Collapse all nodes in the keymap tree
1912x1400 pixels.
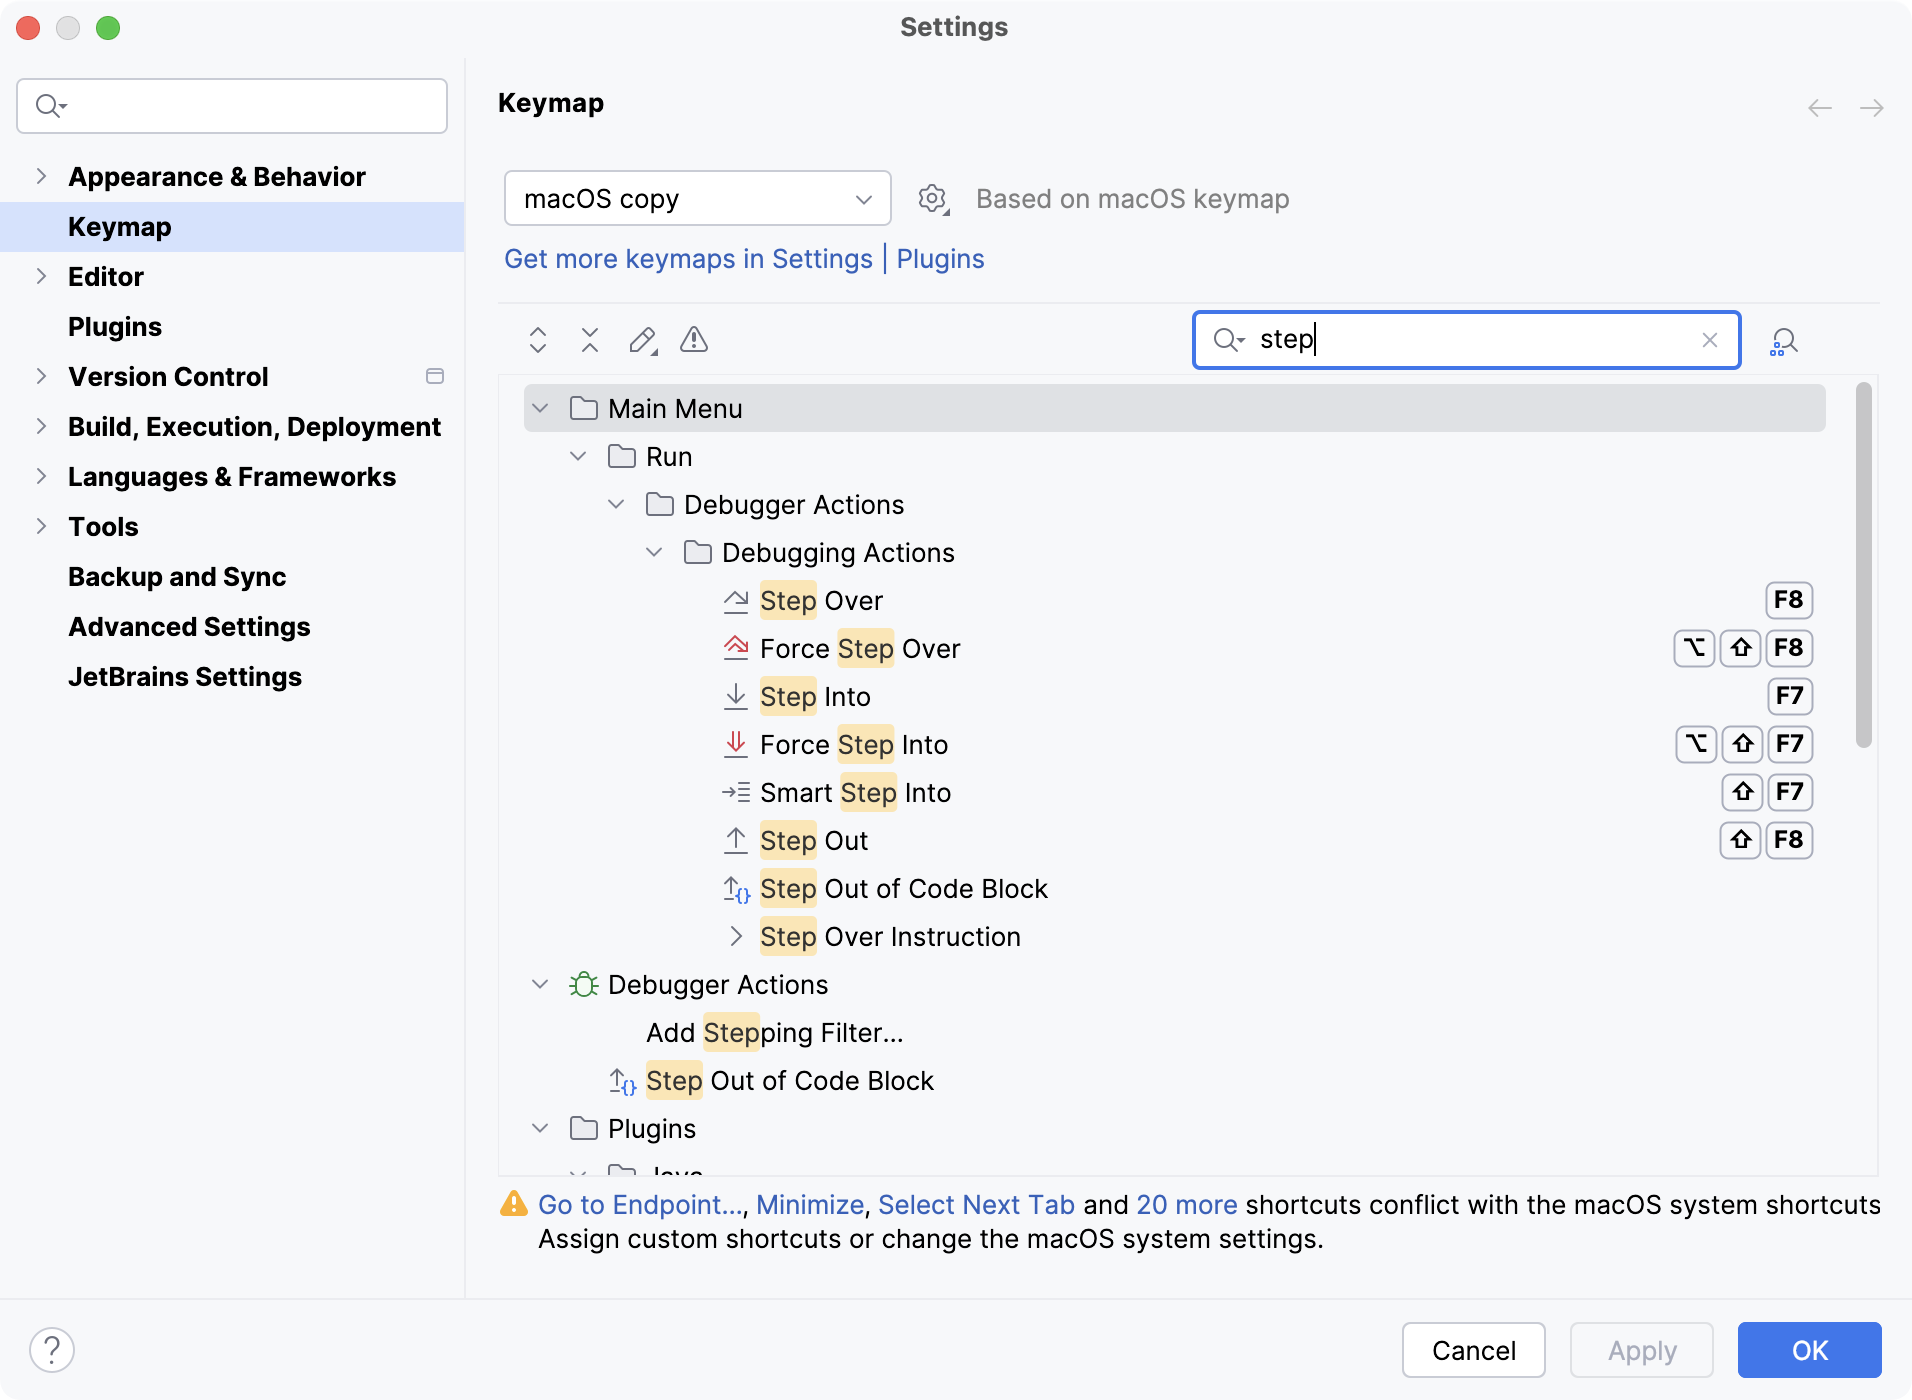coord(590,340)
